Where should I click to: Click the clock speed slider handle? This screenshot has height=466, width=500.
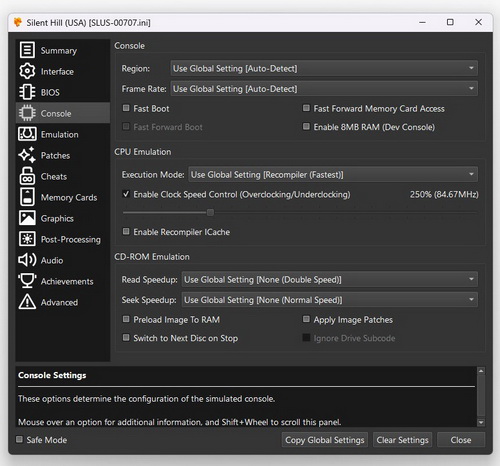point(210,212)
